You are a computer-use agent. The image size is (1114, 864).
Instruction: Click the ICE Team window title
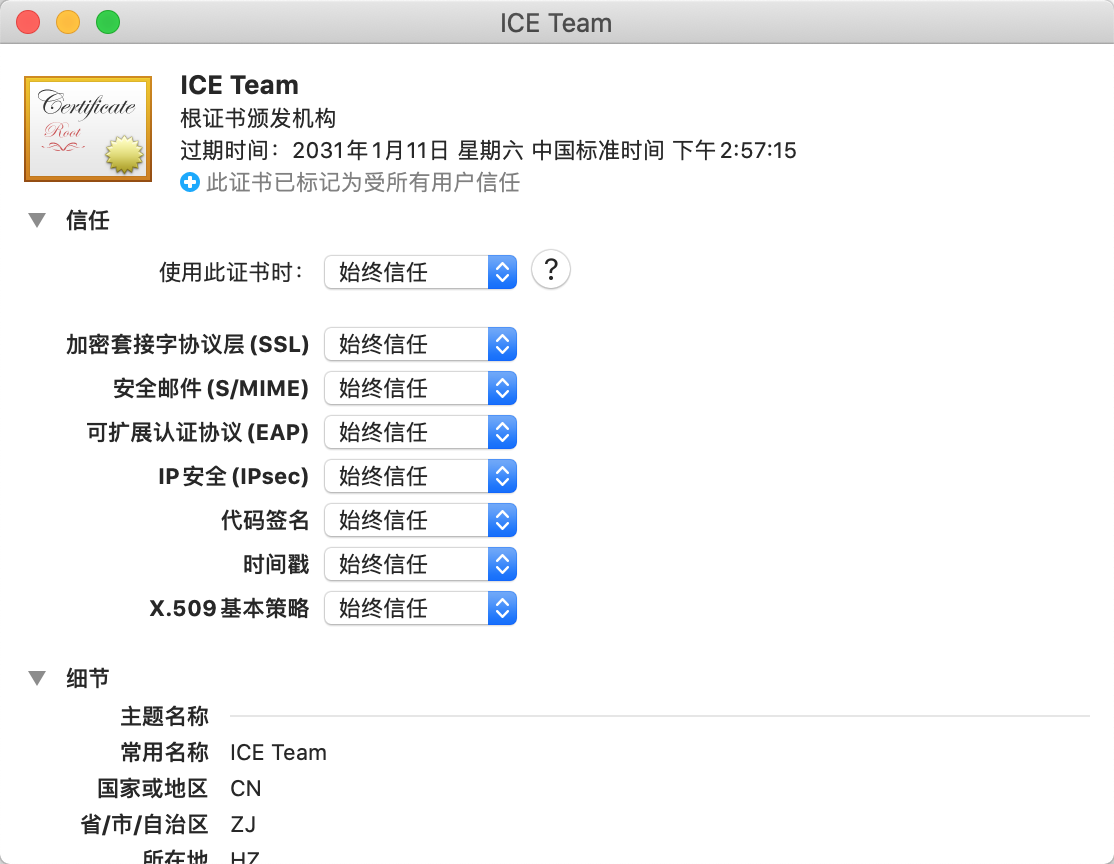click(556, 22)
